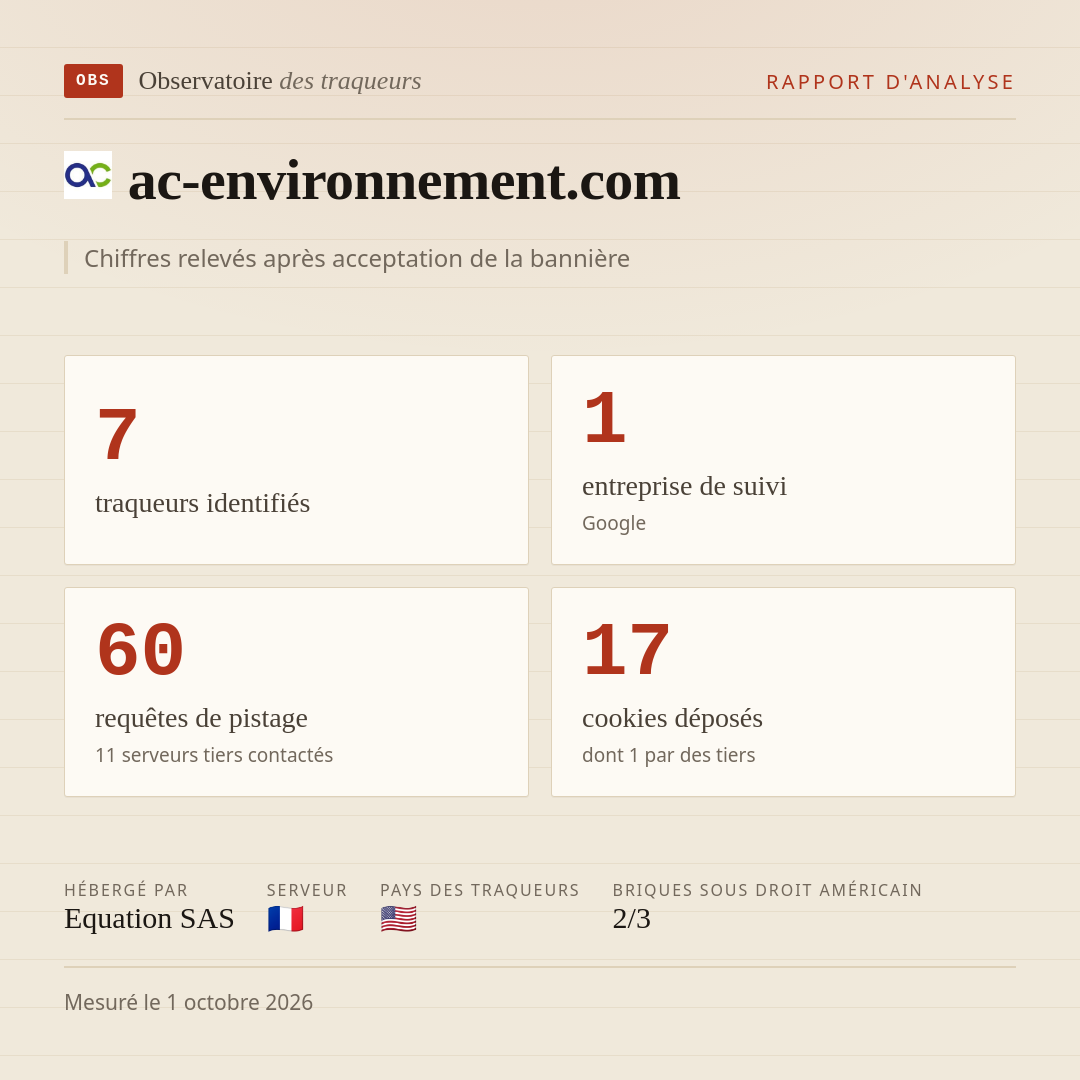The height and width of the screenshot is (1080, 1080).
Task: Click the 'entreprise de suivi' label
Action: pyautogui.click(x=684, y=486)
